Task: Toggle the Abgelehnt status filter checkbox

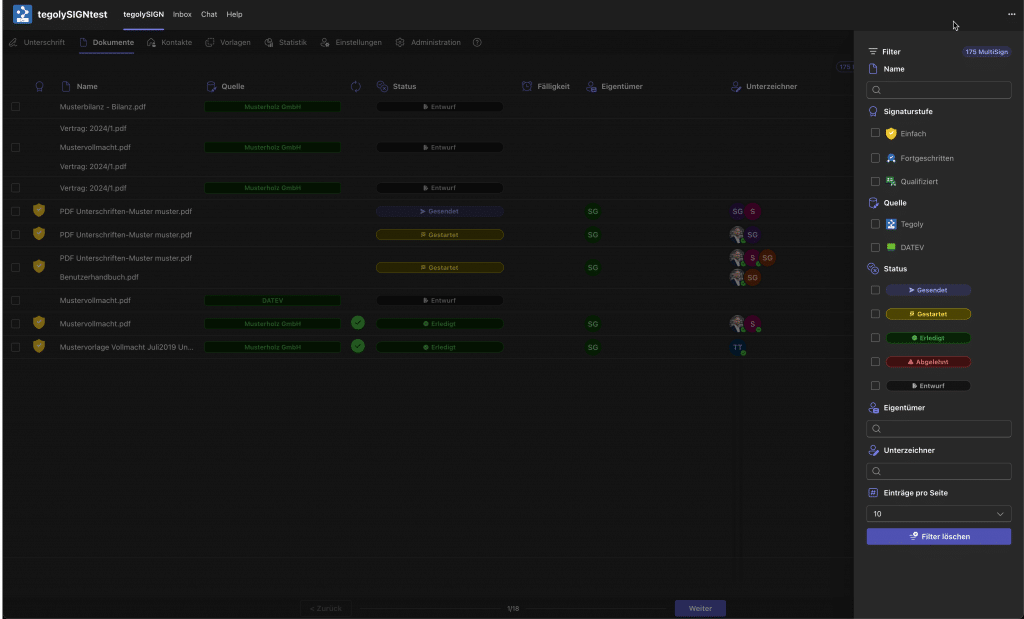Action: [875, 362]
